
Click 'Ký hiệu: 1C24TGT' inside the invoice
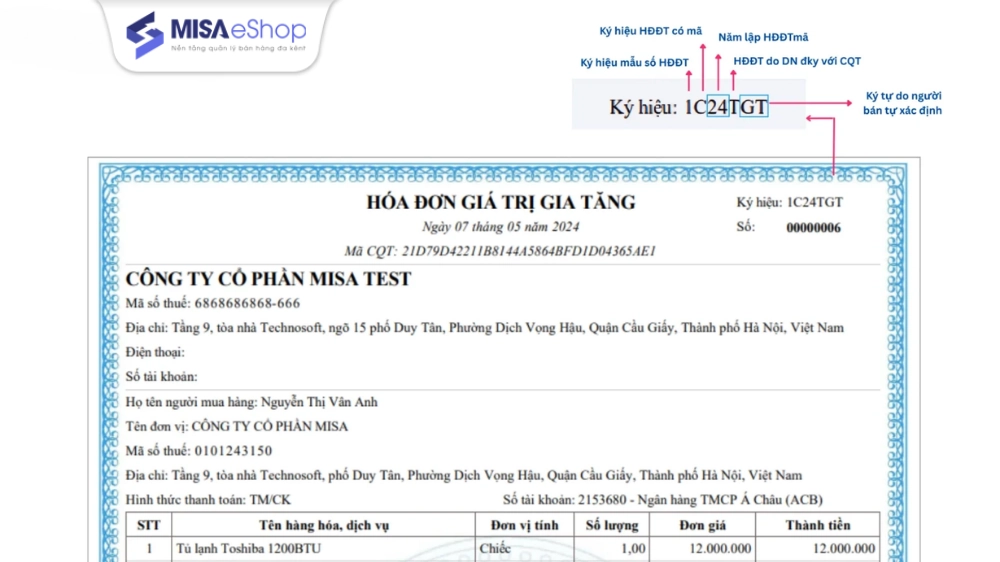click(790, 202)
